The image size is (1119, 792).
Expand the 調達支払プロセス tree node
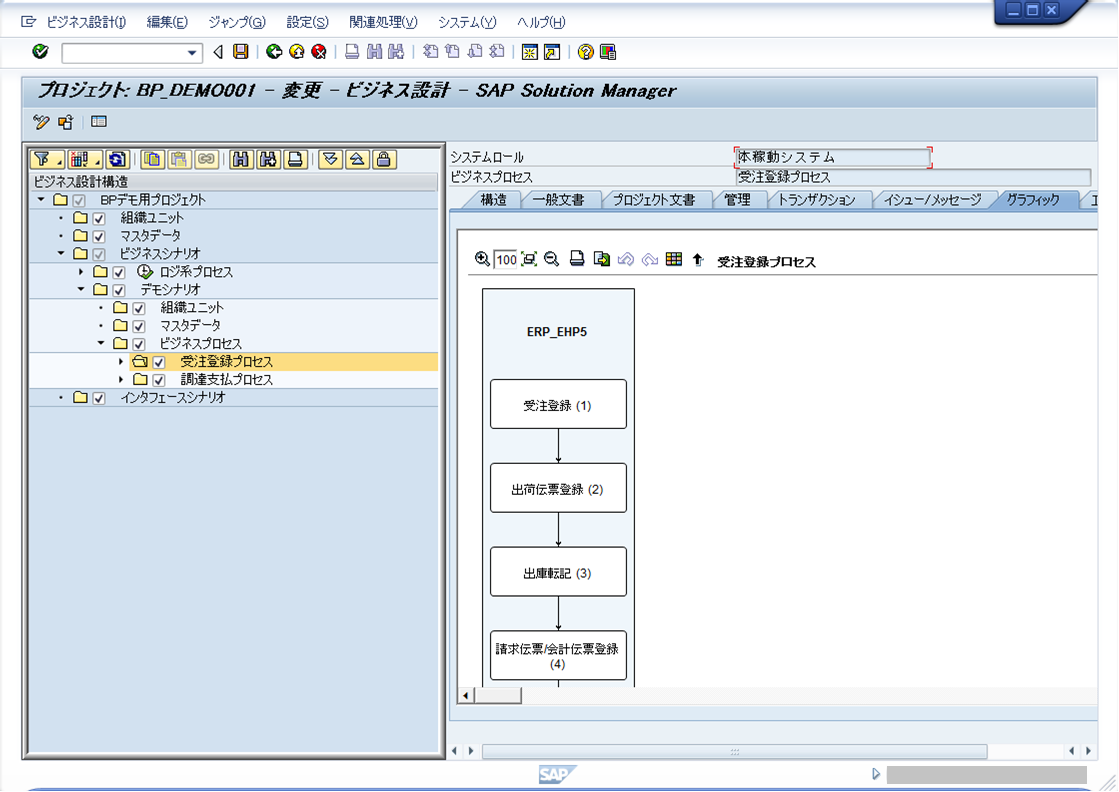(121, 380)
